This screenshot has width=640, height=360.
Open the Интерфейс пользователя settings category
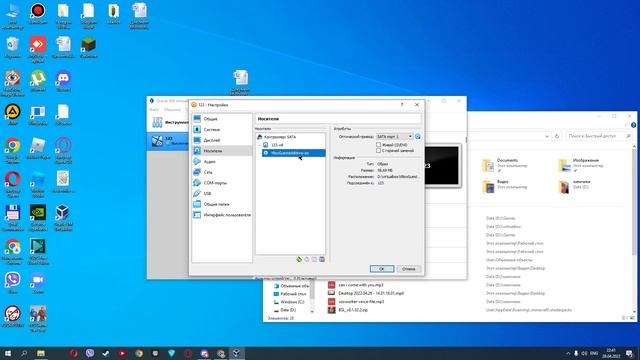tap(222, 215)
